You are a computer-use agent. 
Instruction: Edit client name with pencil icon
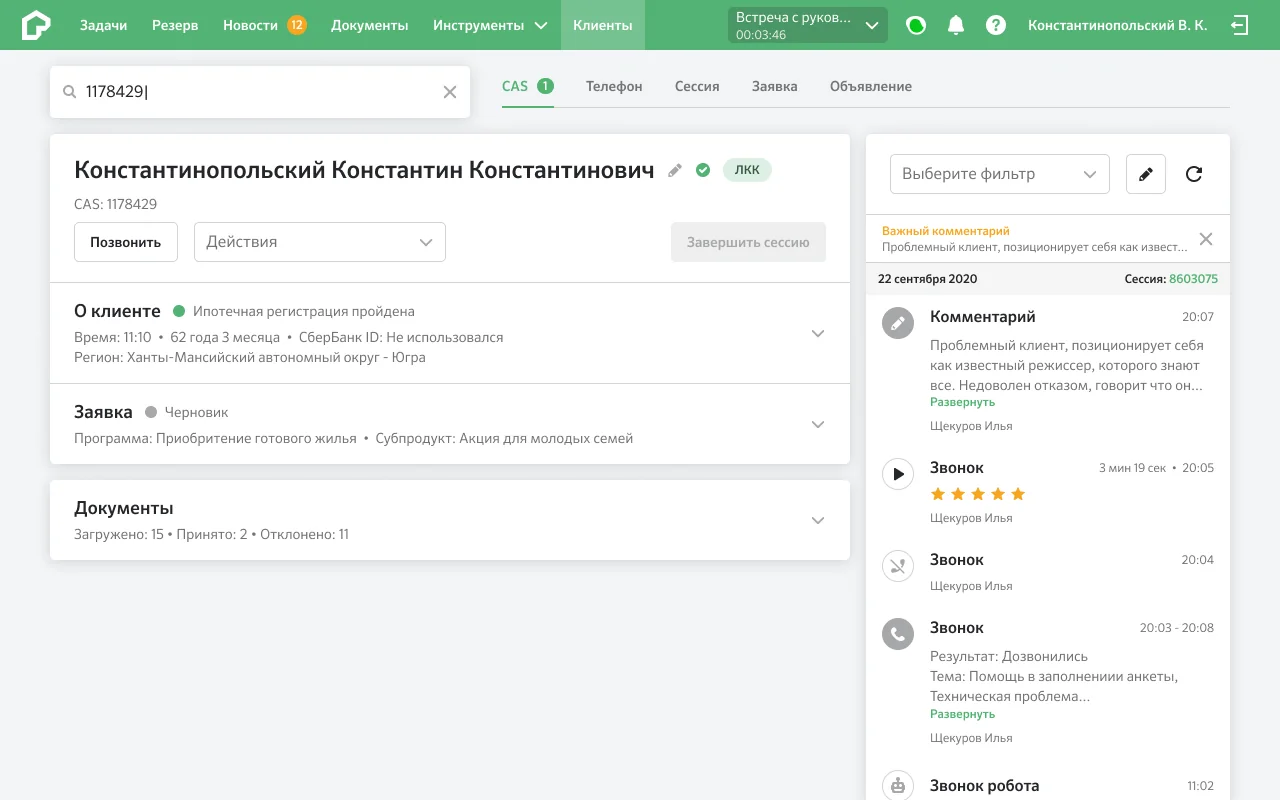pyautogui.click(x=675, y=170)
